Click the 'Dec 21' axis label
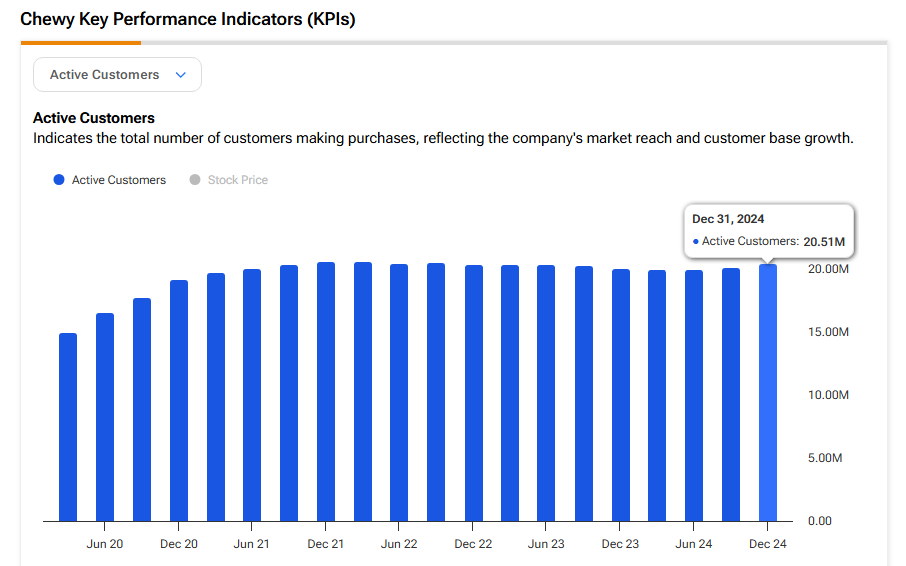 [x=325, y=544]
